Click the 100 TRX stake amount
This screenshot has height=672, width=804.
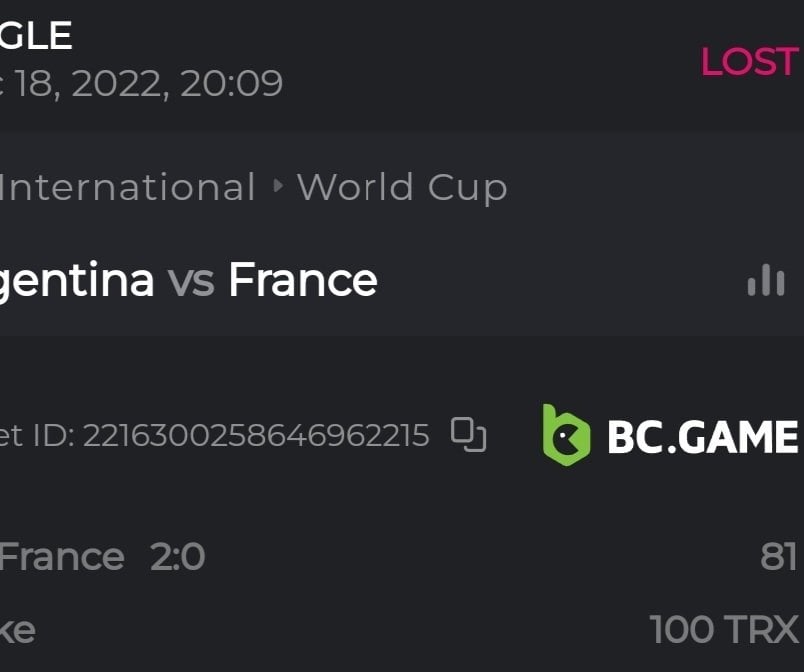click(x=723, y=630)
